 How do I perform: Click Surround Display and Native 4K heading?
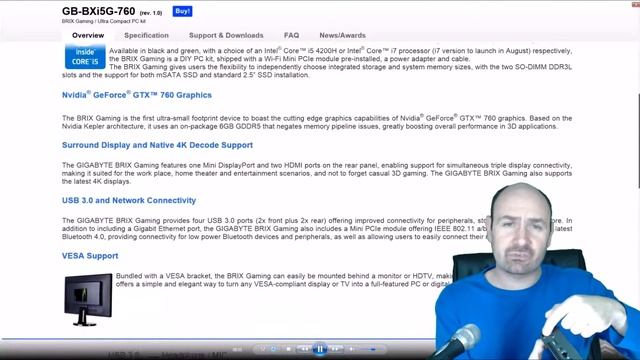pyautogui.click(x=157, y=145)
